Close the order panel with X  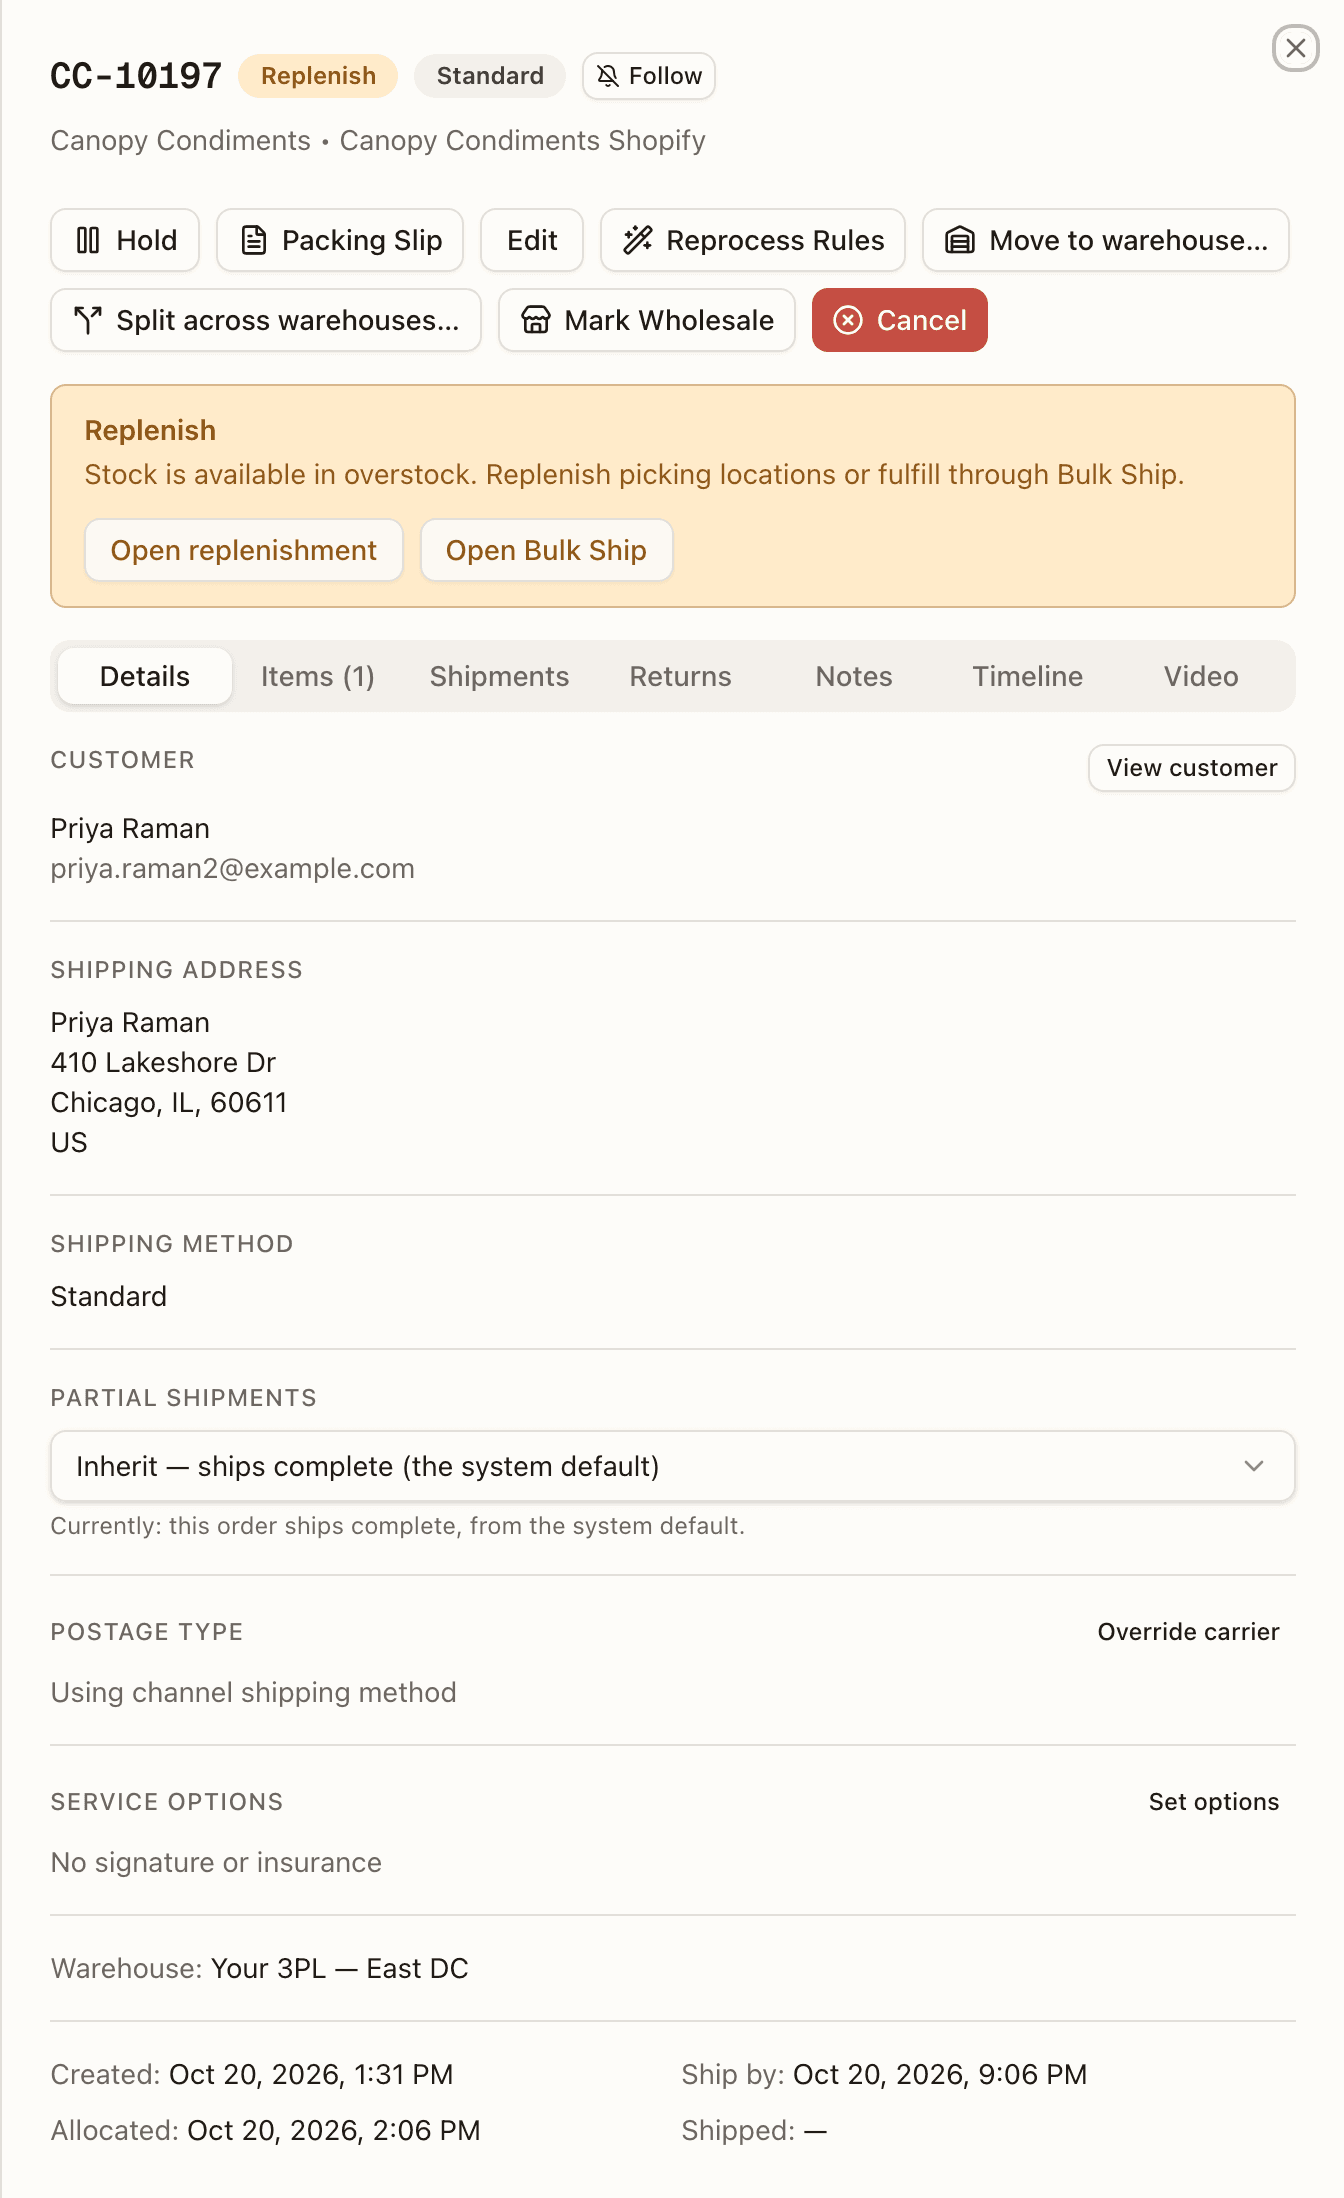pos(1296,48)
